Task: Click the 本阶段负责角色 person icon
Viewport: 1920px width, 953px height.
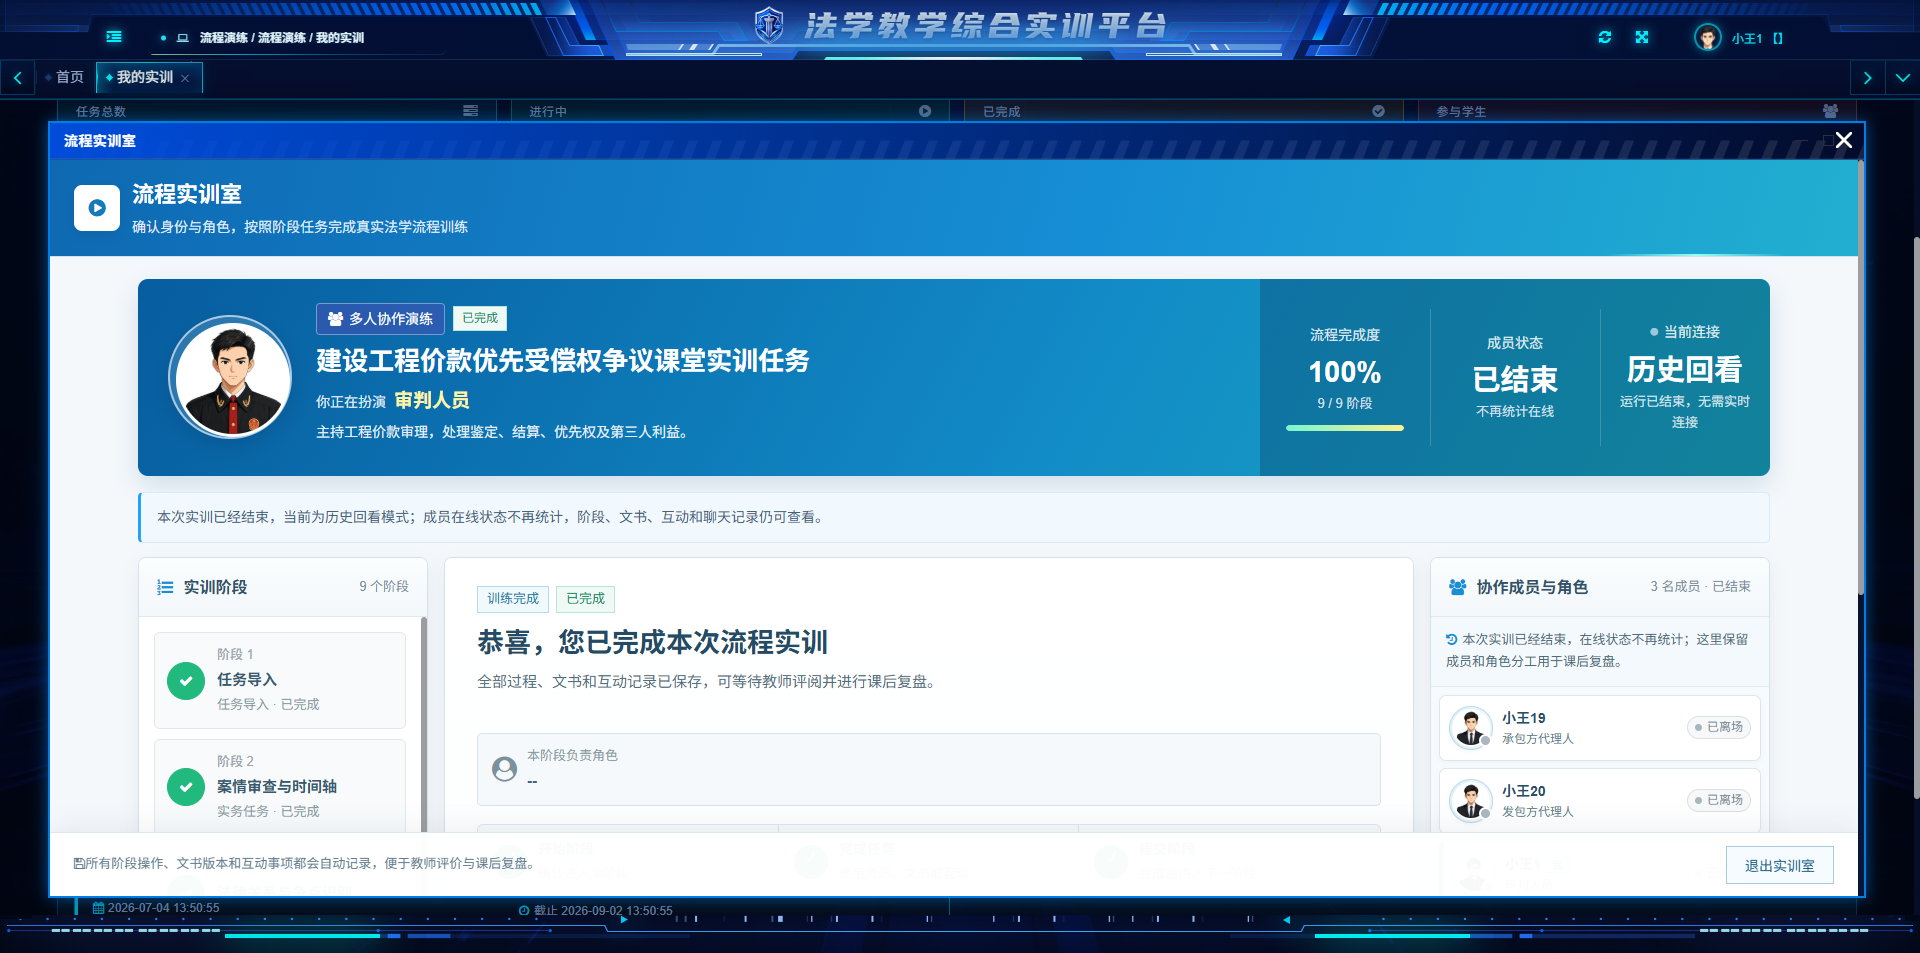Action: click(x=505, y=769)
